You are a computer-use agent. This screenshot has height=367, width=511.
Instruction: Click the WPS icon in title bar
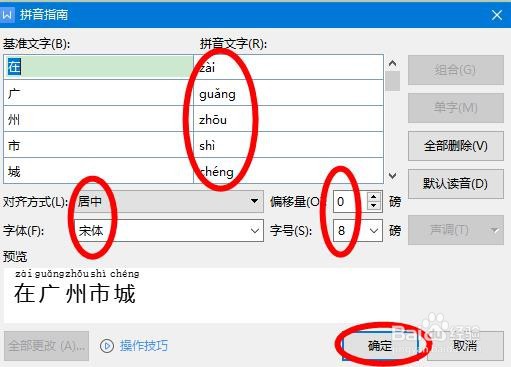(x=7, y=15)
